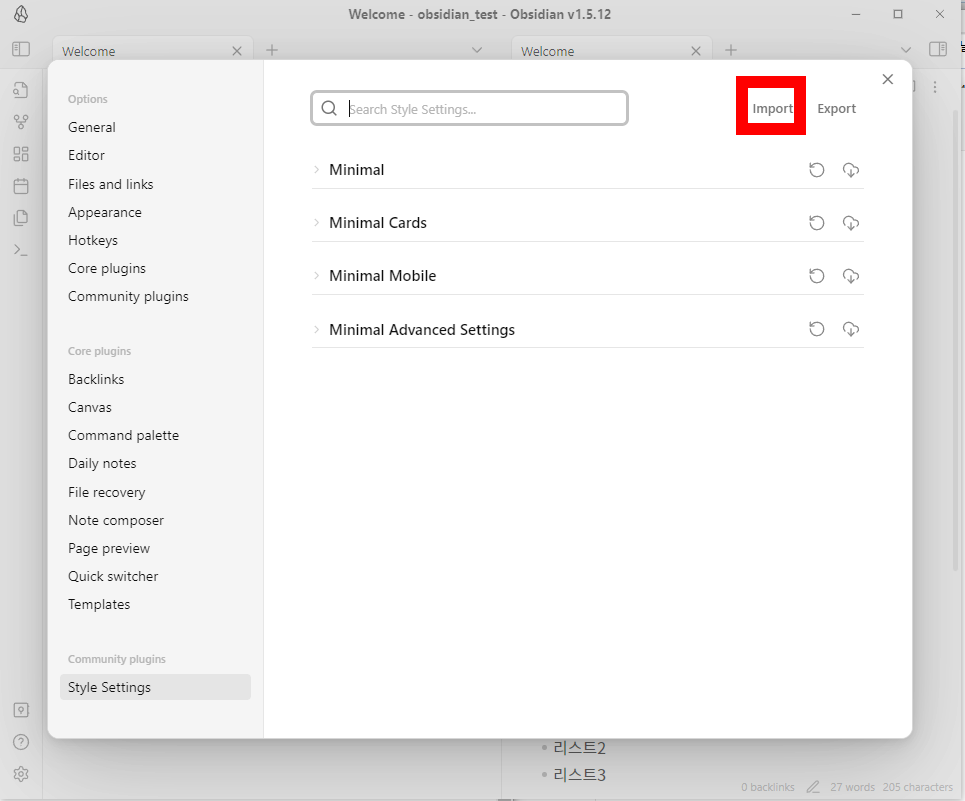965x801 pixels.
Task: Click Obsidian logo in title bar
Action: click(x=21, y=14)
